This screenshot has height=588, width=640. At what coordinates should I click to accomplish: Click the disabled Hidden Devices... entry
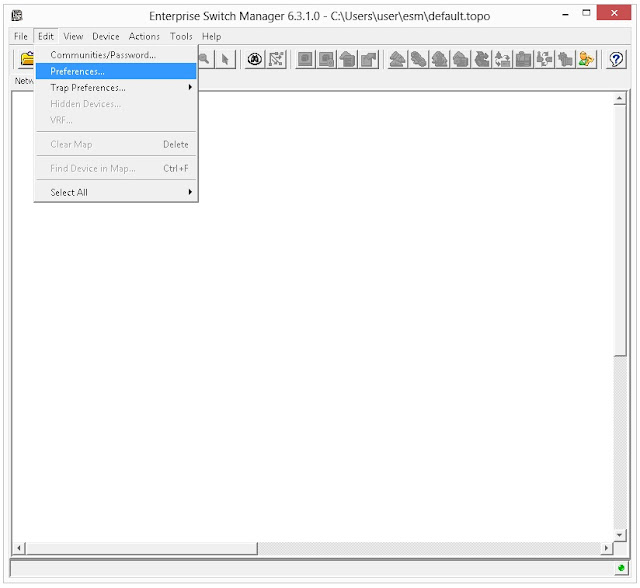(x=116, y=104)
